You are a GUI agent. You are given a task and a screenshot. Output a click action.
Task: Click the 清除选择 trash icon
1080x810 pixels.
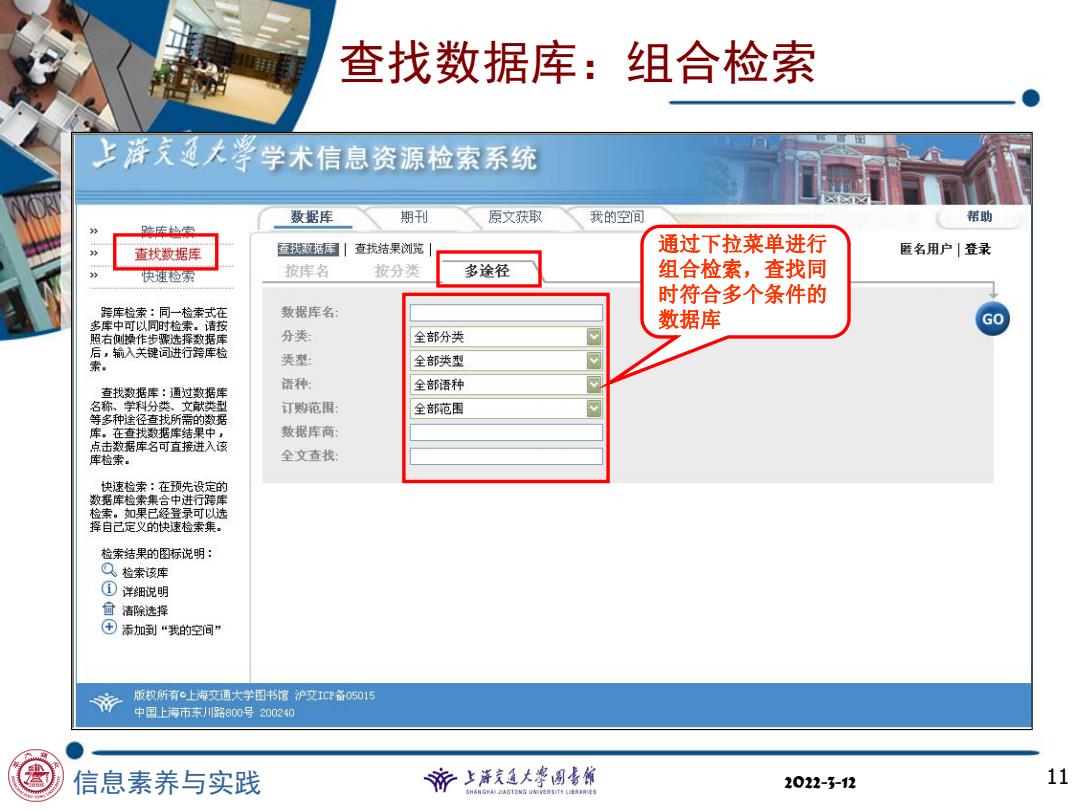[109, 608]
